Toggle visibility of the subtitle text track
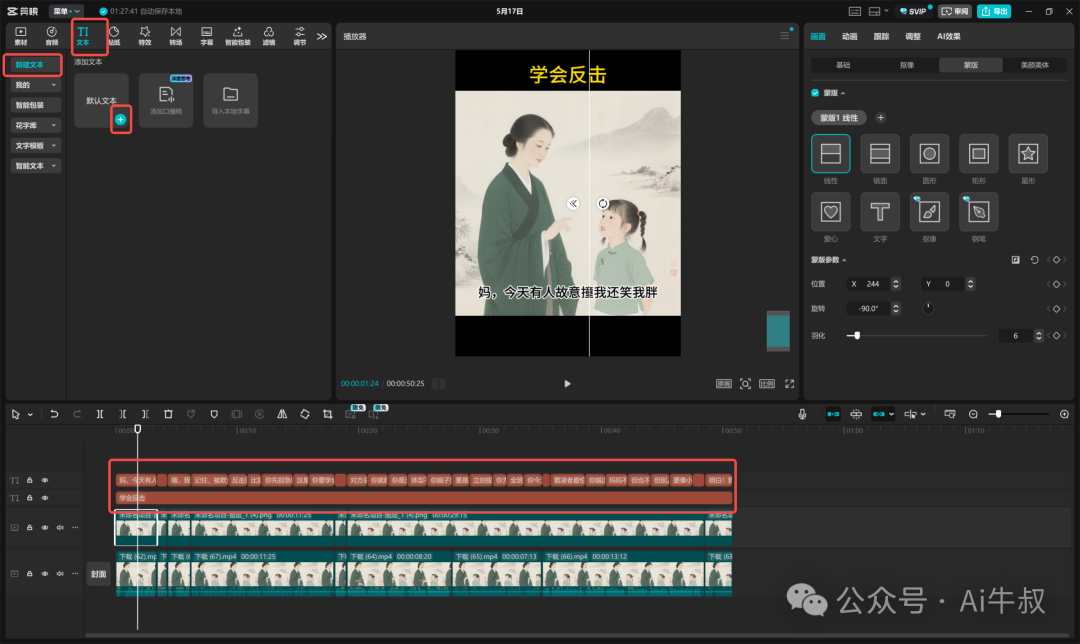Screen dimensions: 1080x644 point(45,480)
